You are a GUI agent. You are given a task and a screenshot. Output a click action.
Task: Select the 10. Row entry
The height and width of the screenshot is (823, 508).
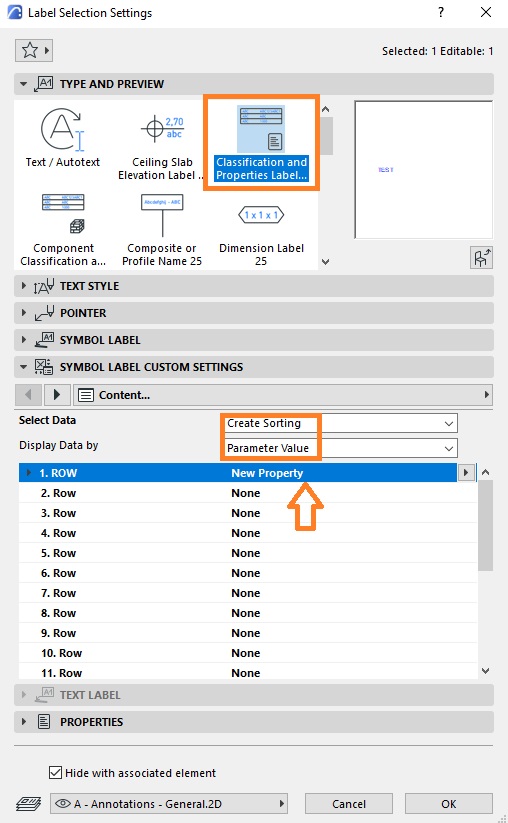(x=248, y=653)
